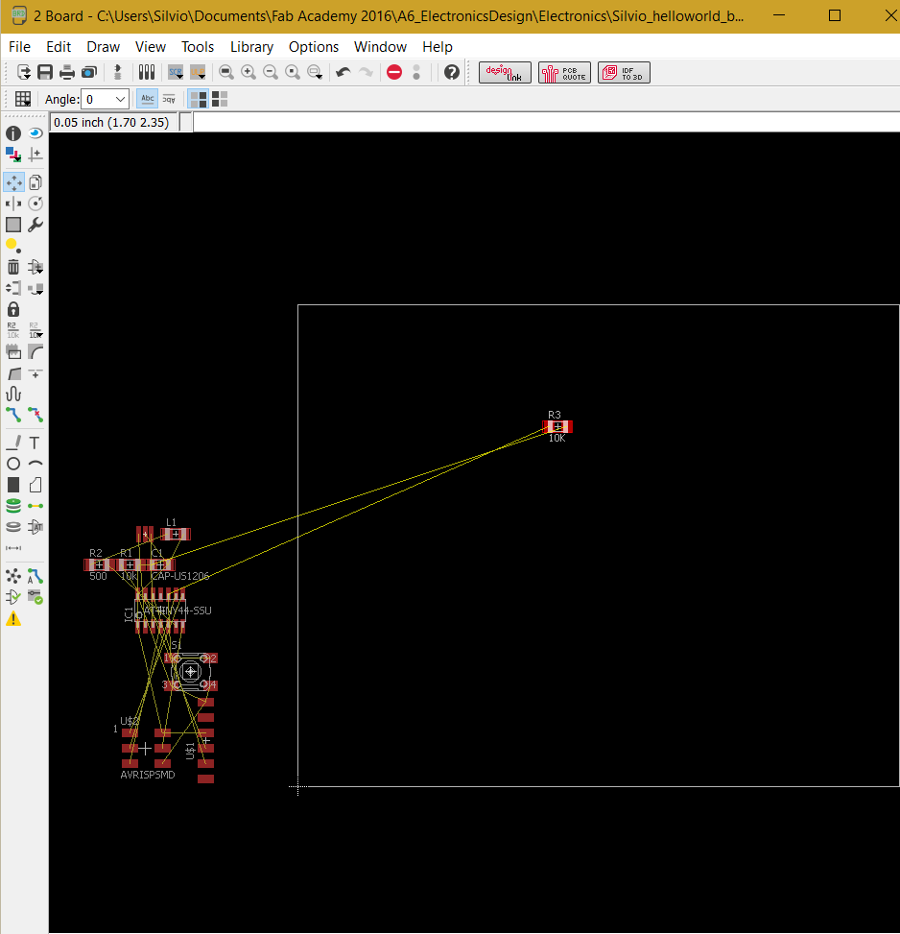Viewport: 900px width, 934px height.
Task: Select the Copy tool
Action: tap(36, 182)
